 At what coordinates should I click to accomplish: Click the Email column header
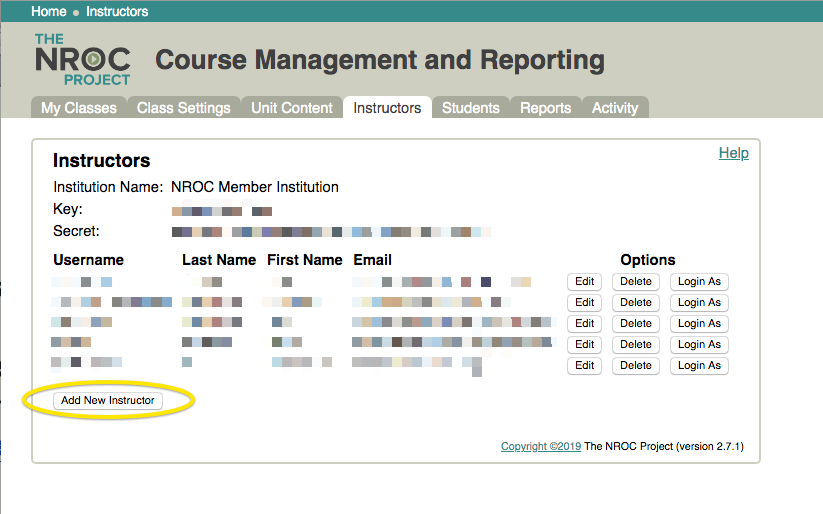373,260
